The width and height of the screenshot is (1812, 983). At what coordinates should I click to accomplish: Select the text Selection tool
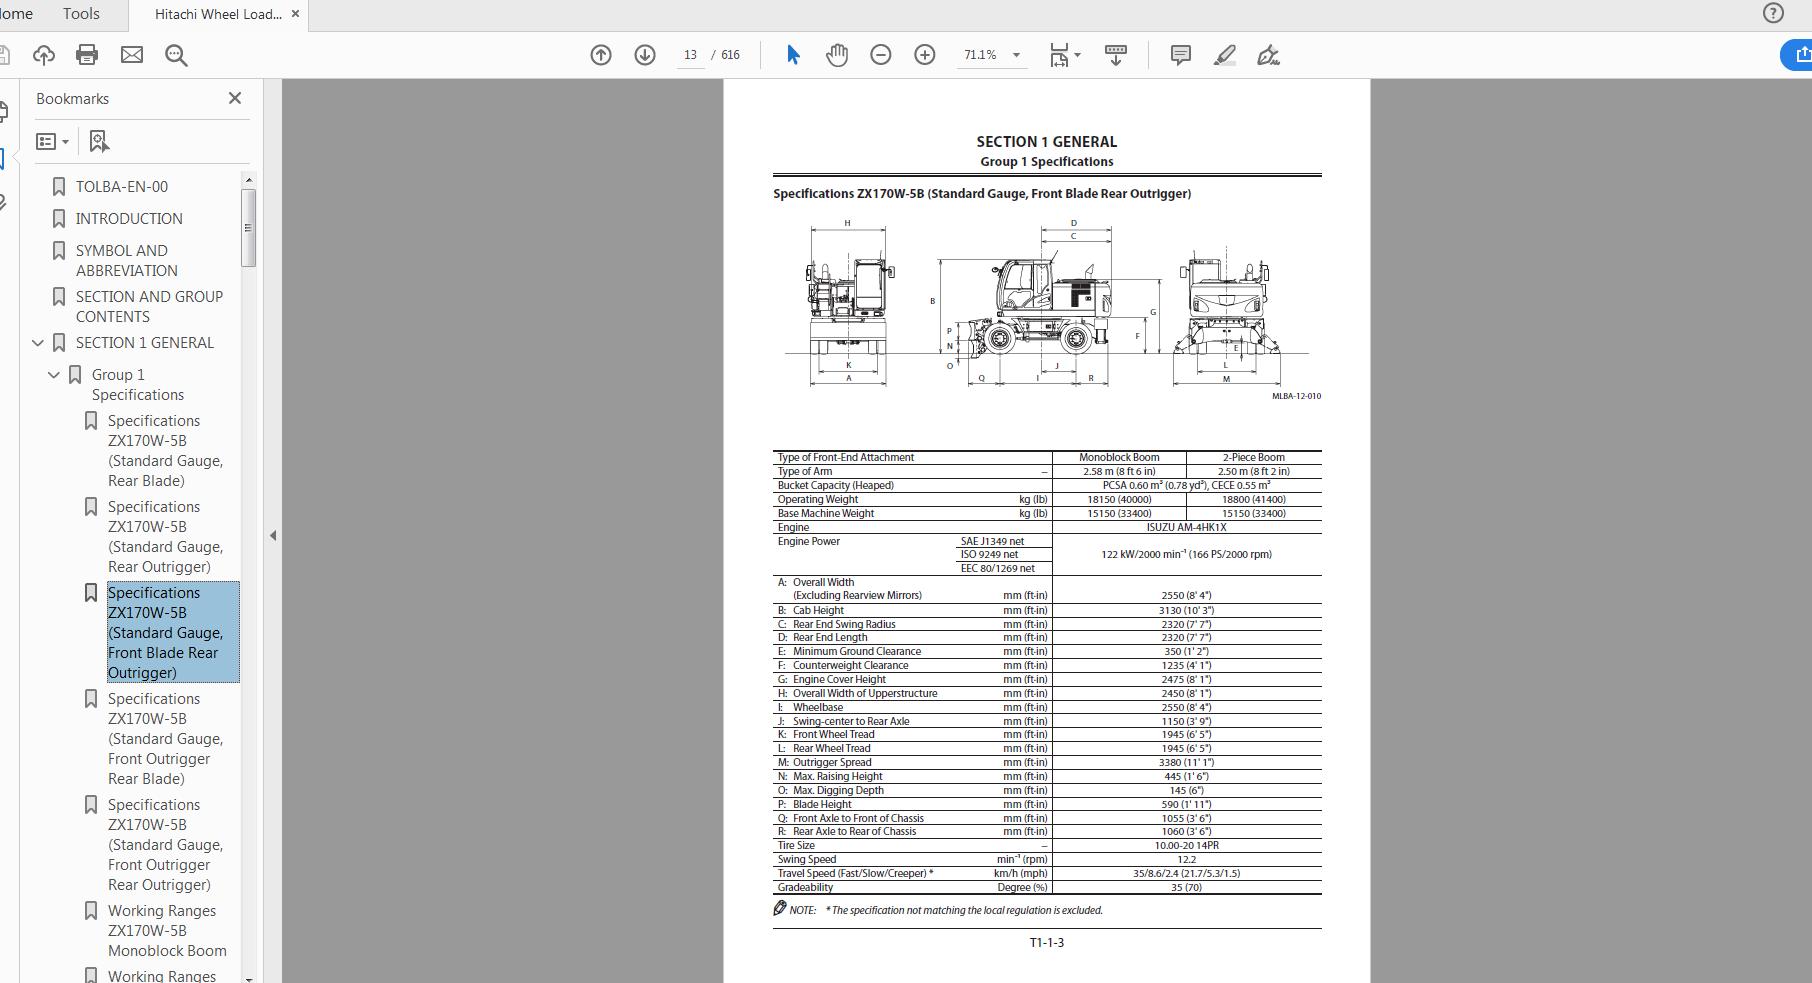tap(791, 55)
